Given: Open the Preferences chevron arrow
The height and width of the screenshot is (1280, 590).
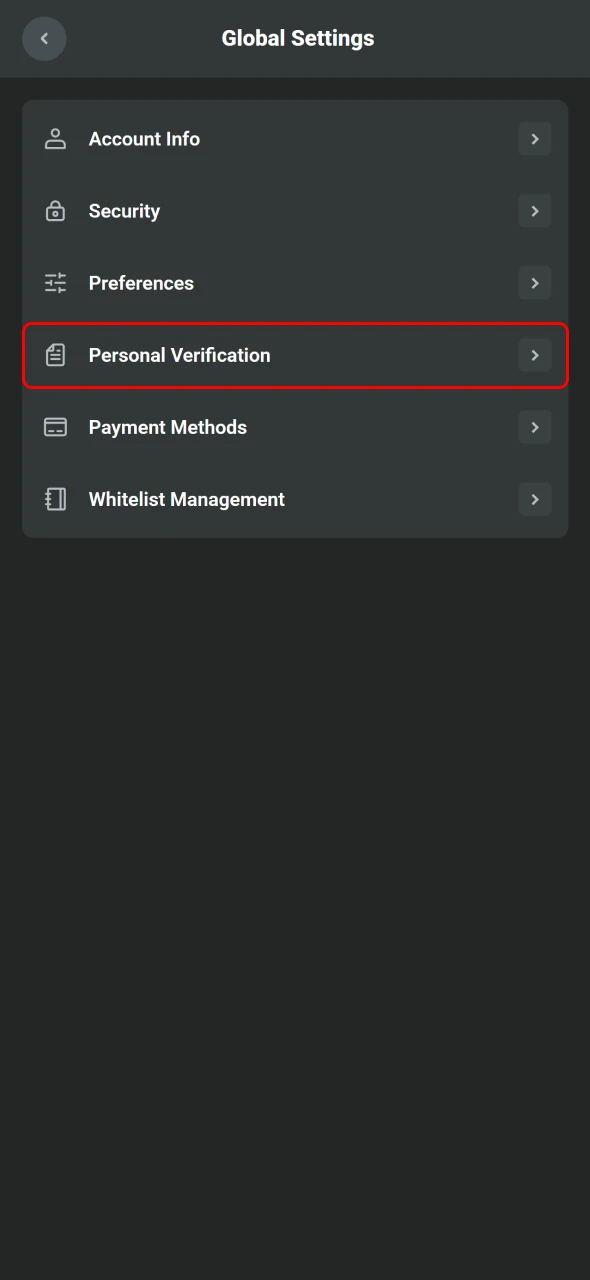Looking at the screenshot, I should point(535,283).
